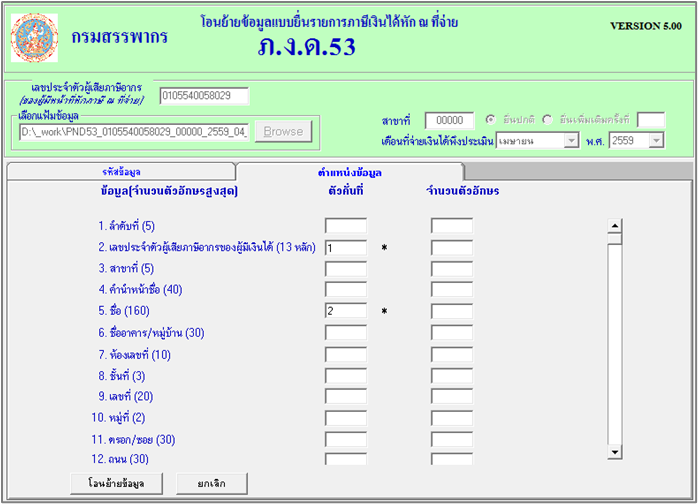Click ตัวคั่นที่ field containing 2 for 5. ชื่อ
Viewport: 698px width, 504px height.
pos(346,311)
